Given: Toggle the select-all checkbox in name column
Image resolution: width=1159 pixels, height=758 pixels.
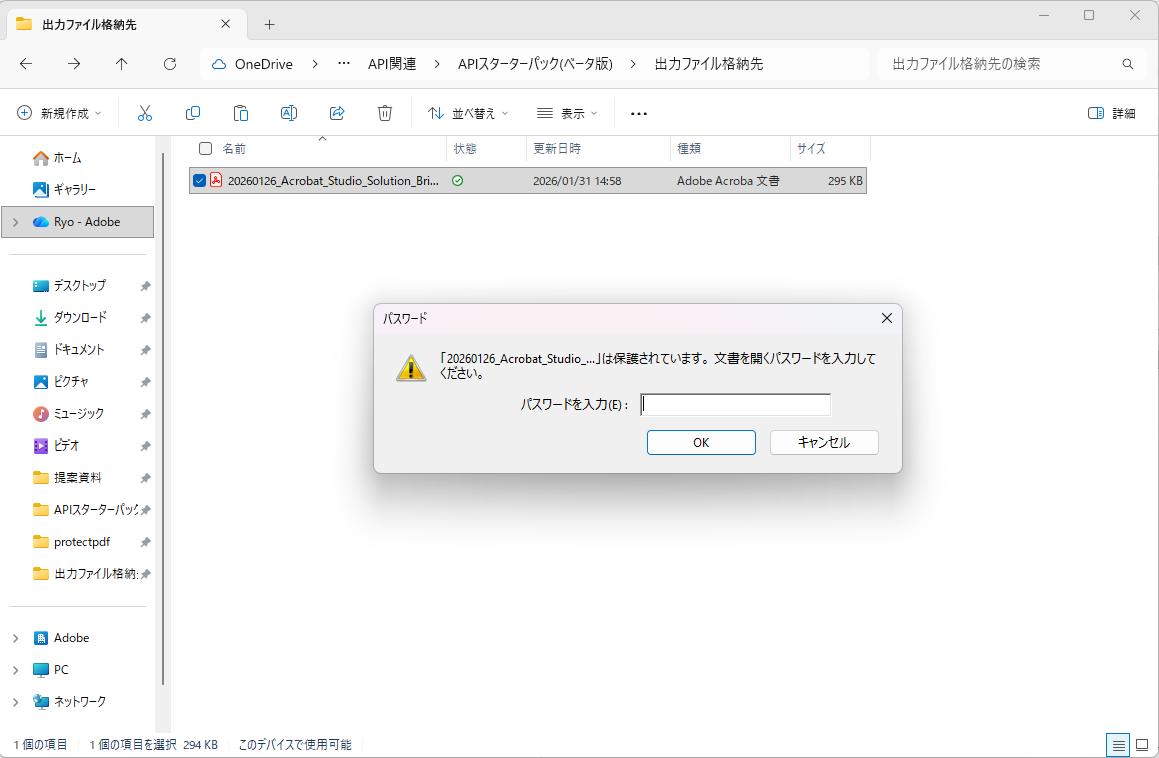Looking at the screenshot, I should (205, 148).
